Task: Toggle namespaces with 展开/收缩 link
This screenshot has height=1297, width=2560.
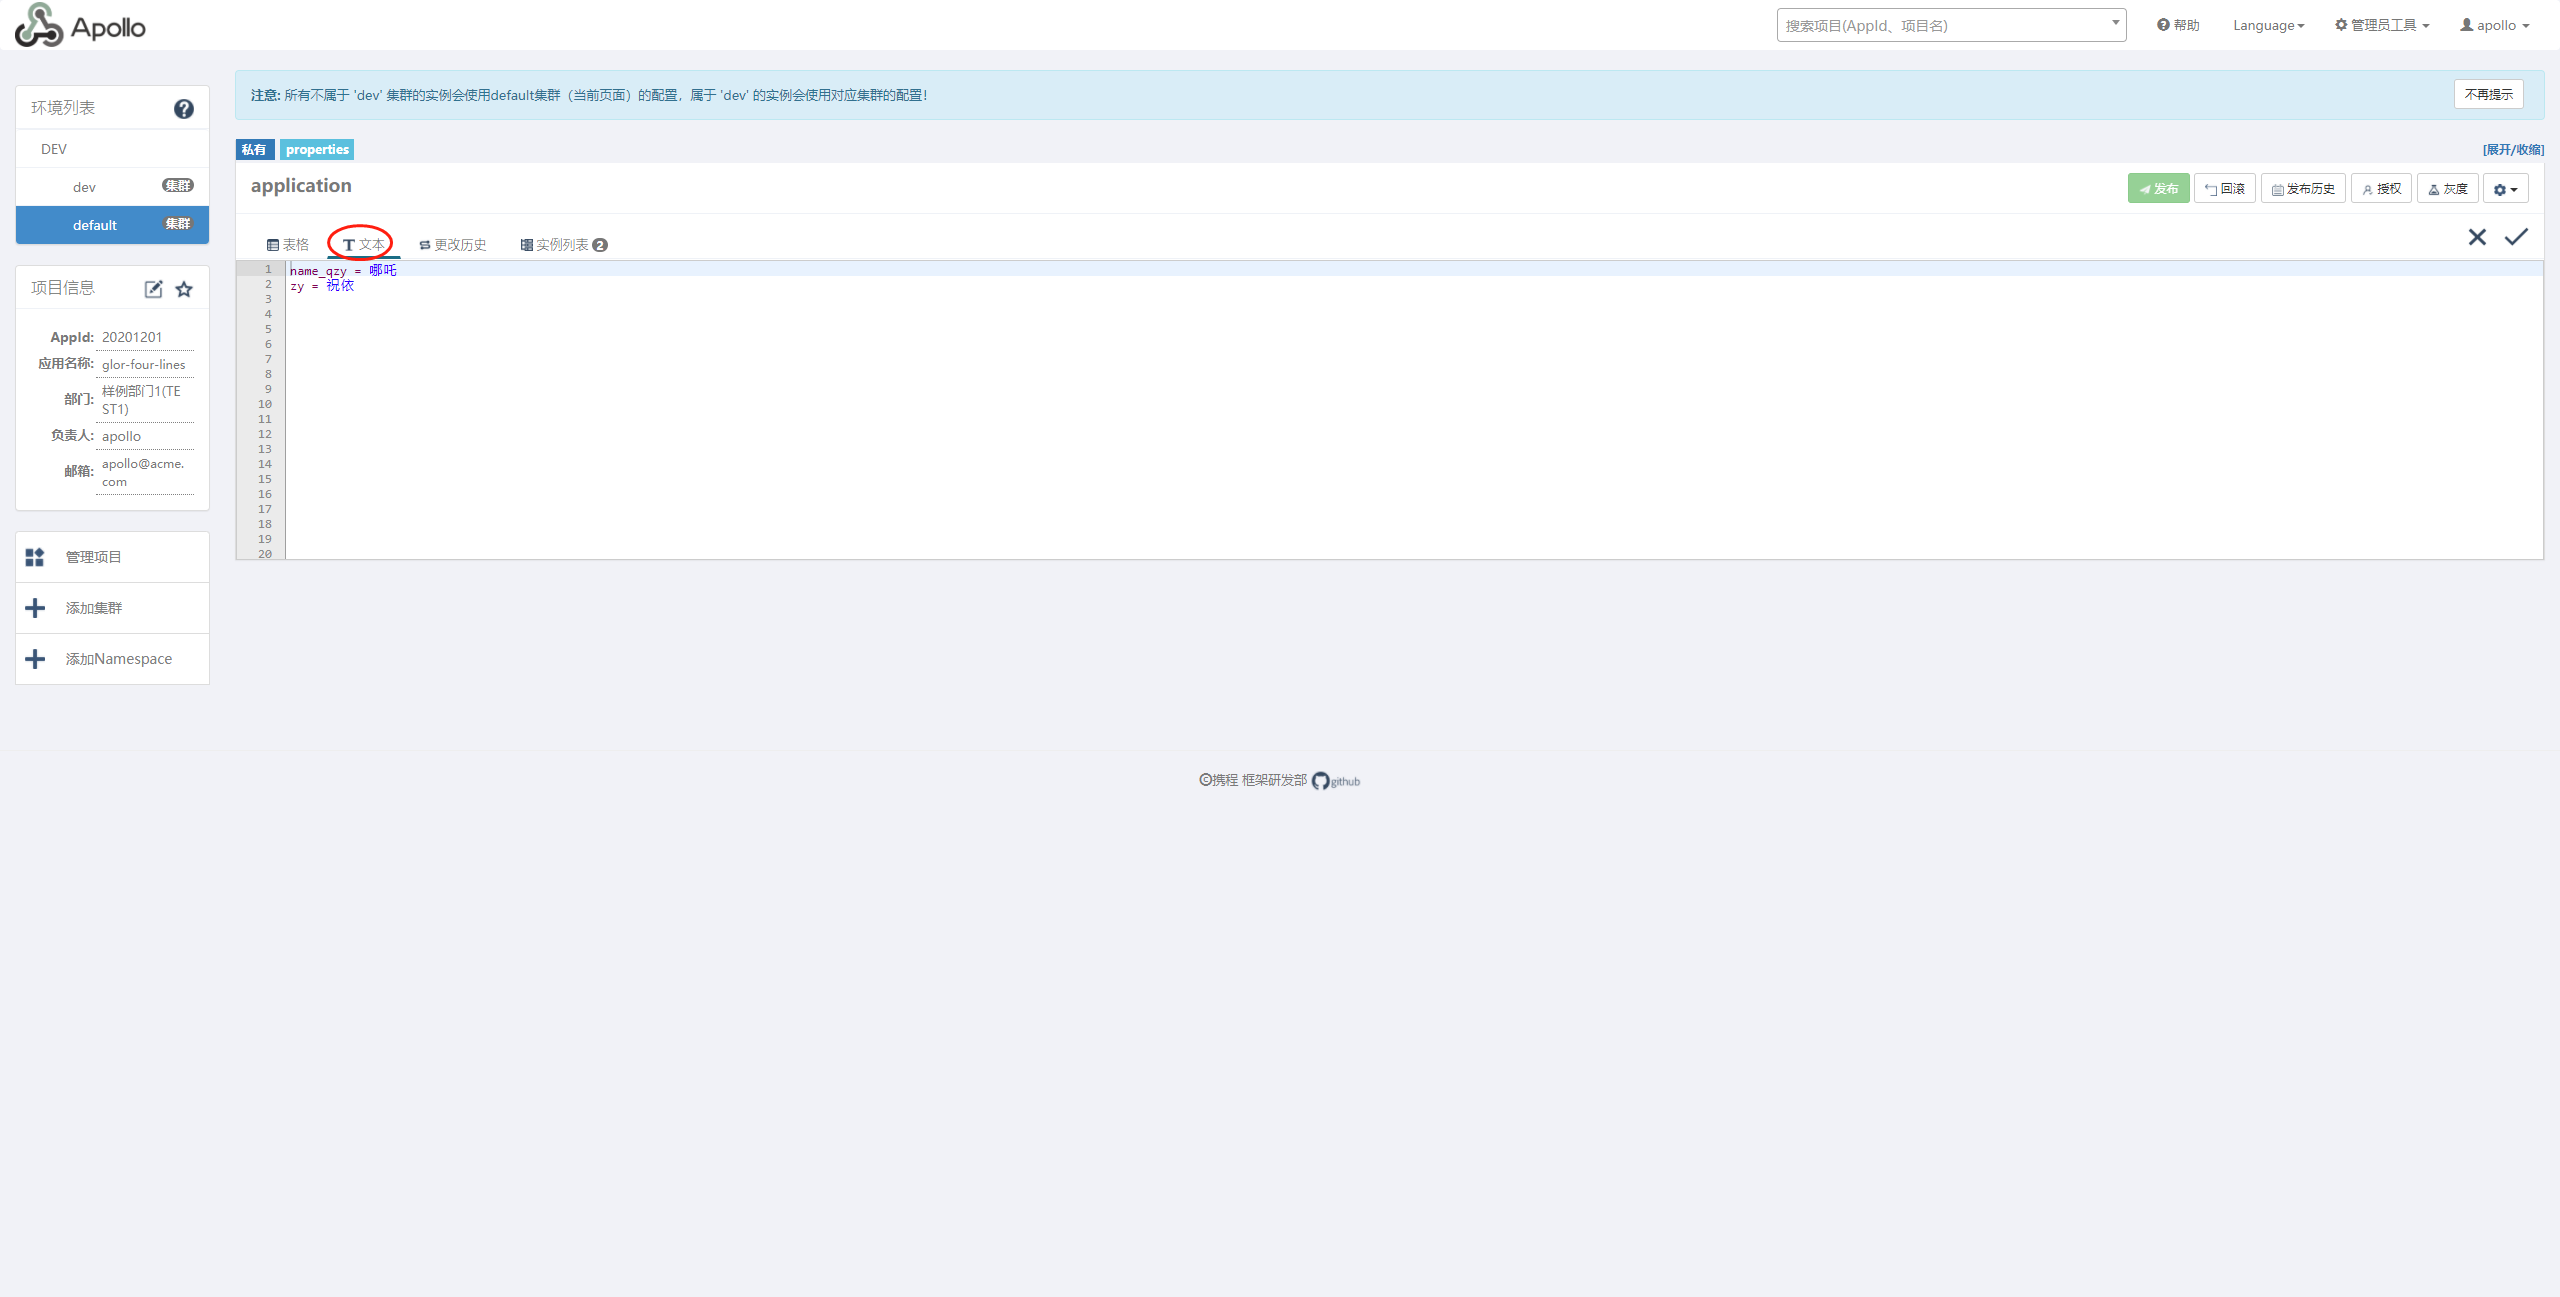Action: 2512,149
